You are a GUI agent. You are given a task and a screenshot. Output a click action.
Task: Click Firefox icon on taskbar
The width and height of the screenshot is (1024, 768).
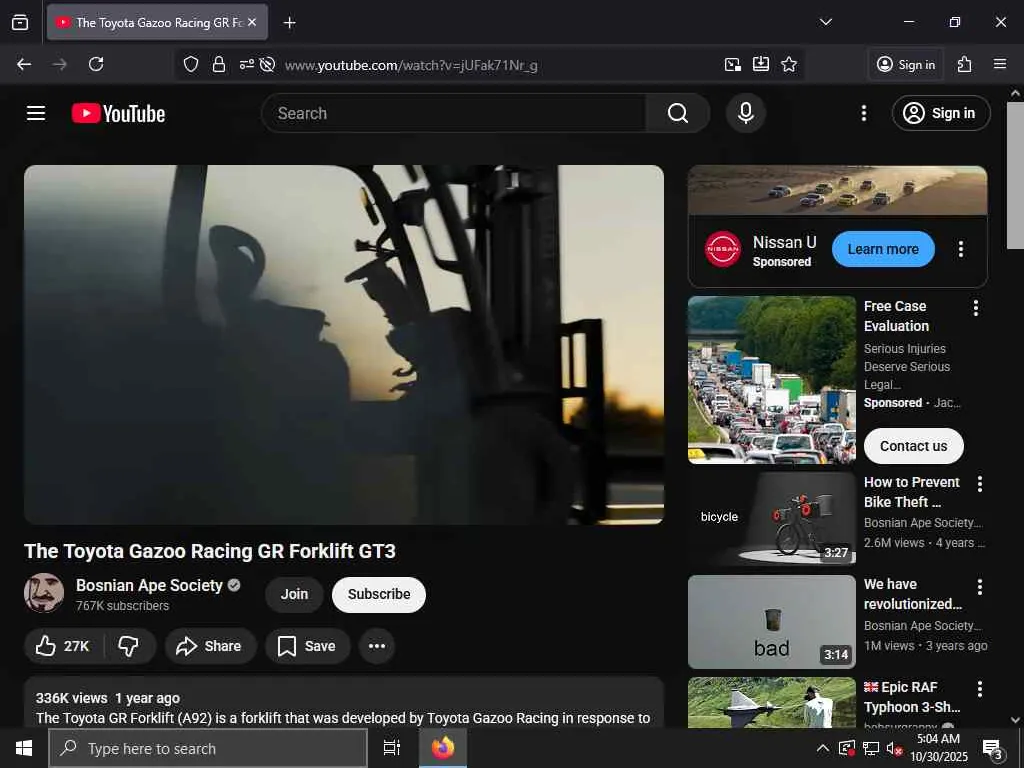coord(443,748)
